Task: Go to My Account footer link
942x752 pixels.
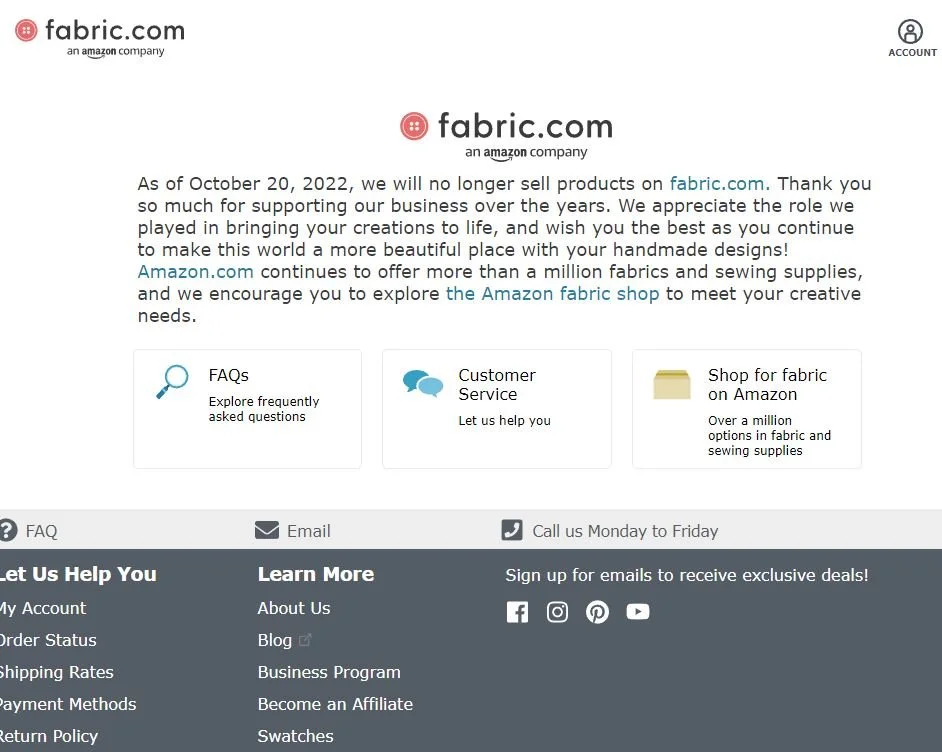Action: click(43, 608)
